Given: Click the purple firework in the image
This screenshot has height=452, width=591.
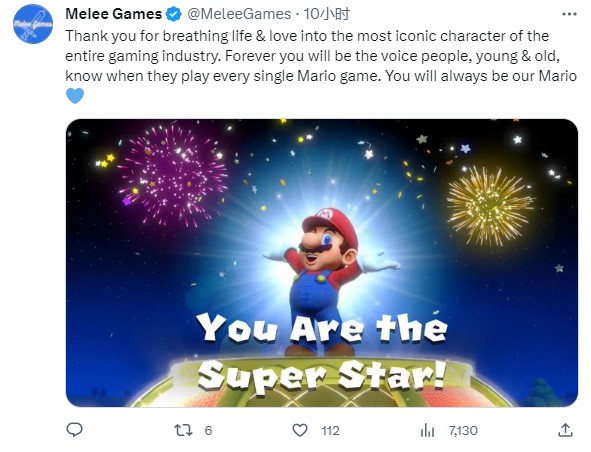Looking at the screenshot, I should point(172,176).
